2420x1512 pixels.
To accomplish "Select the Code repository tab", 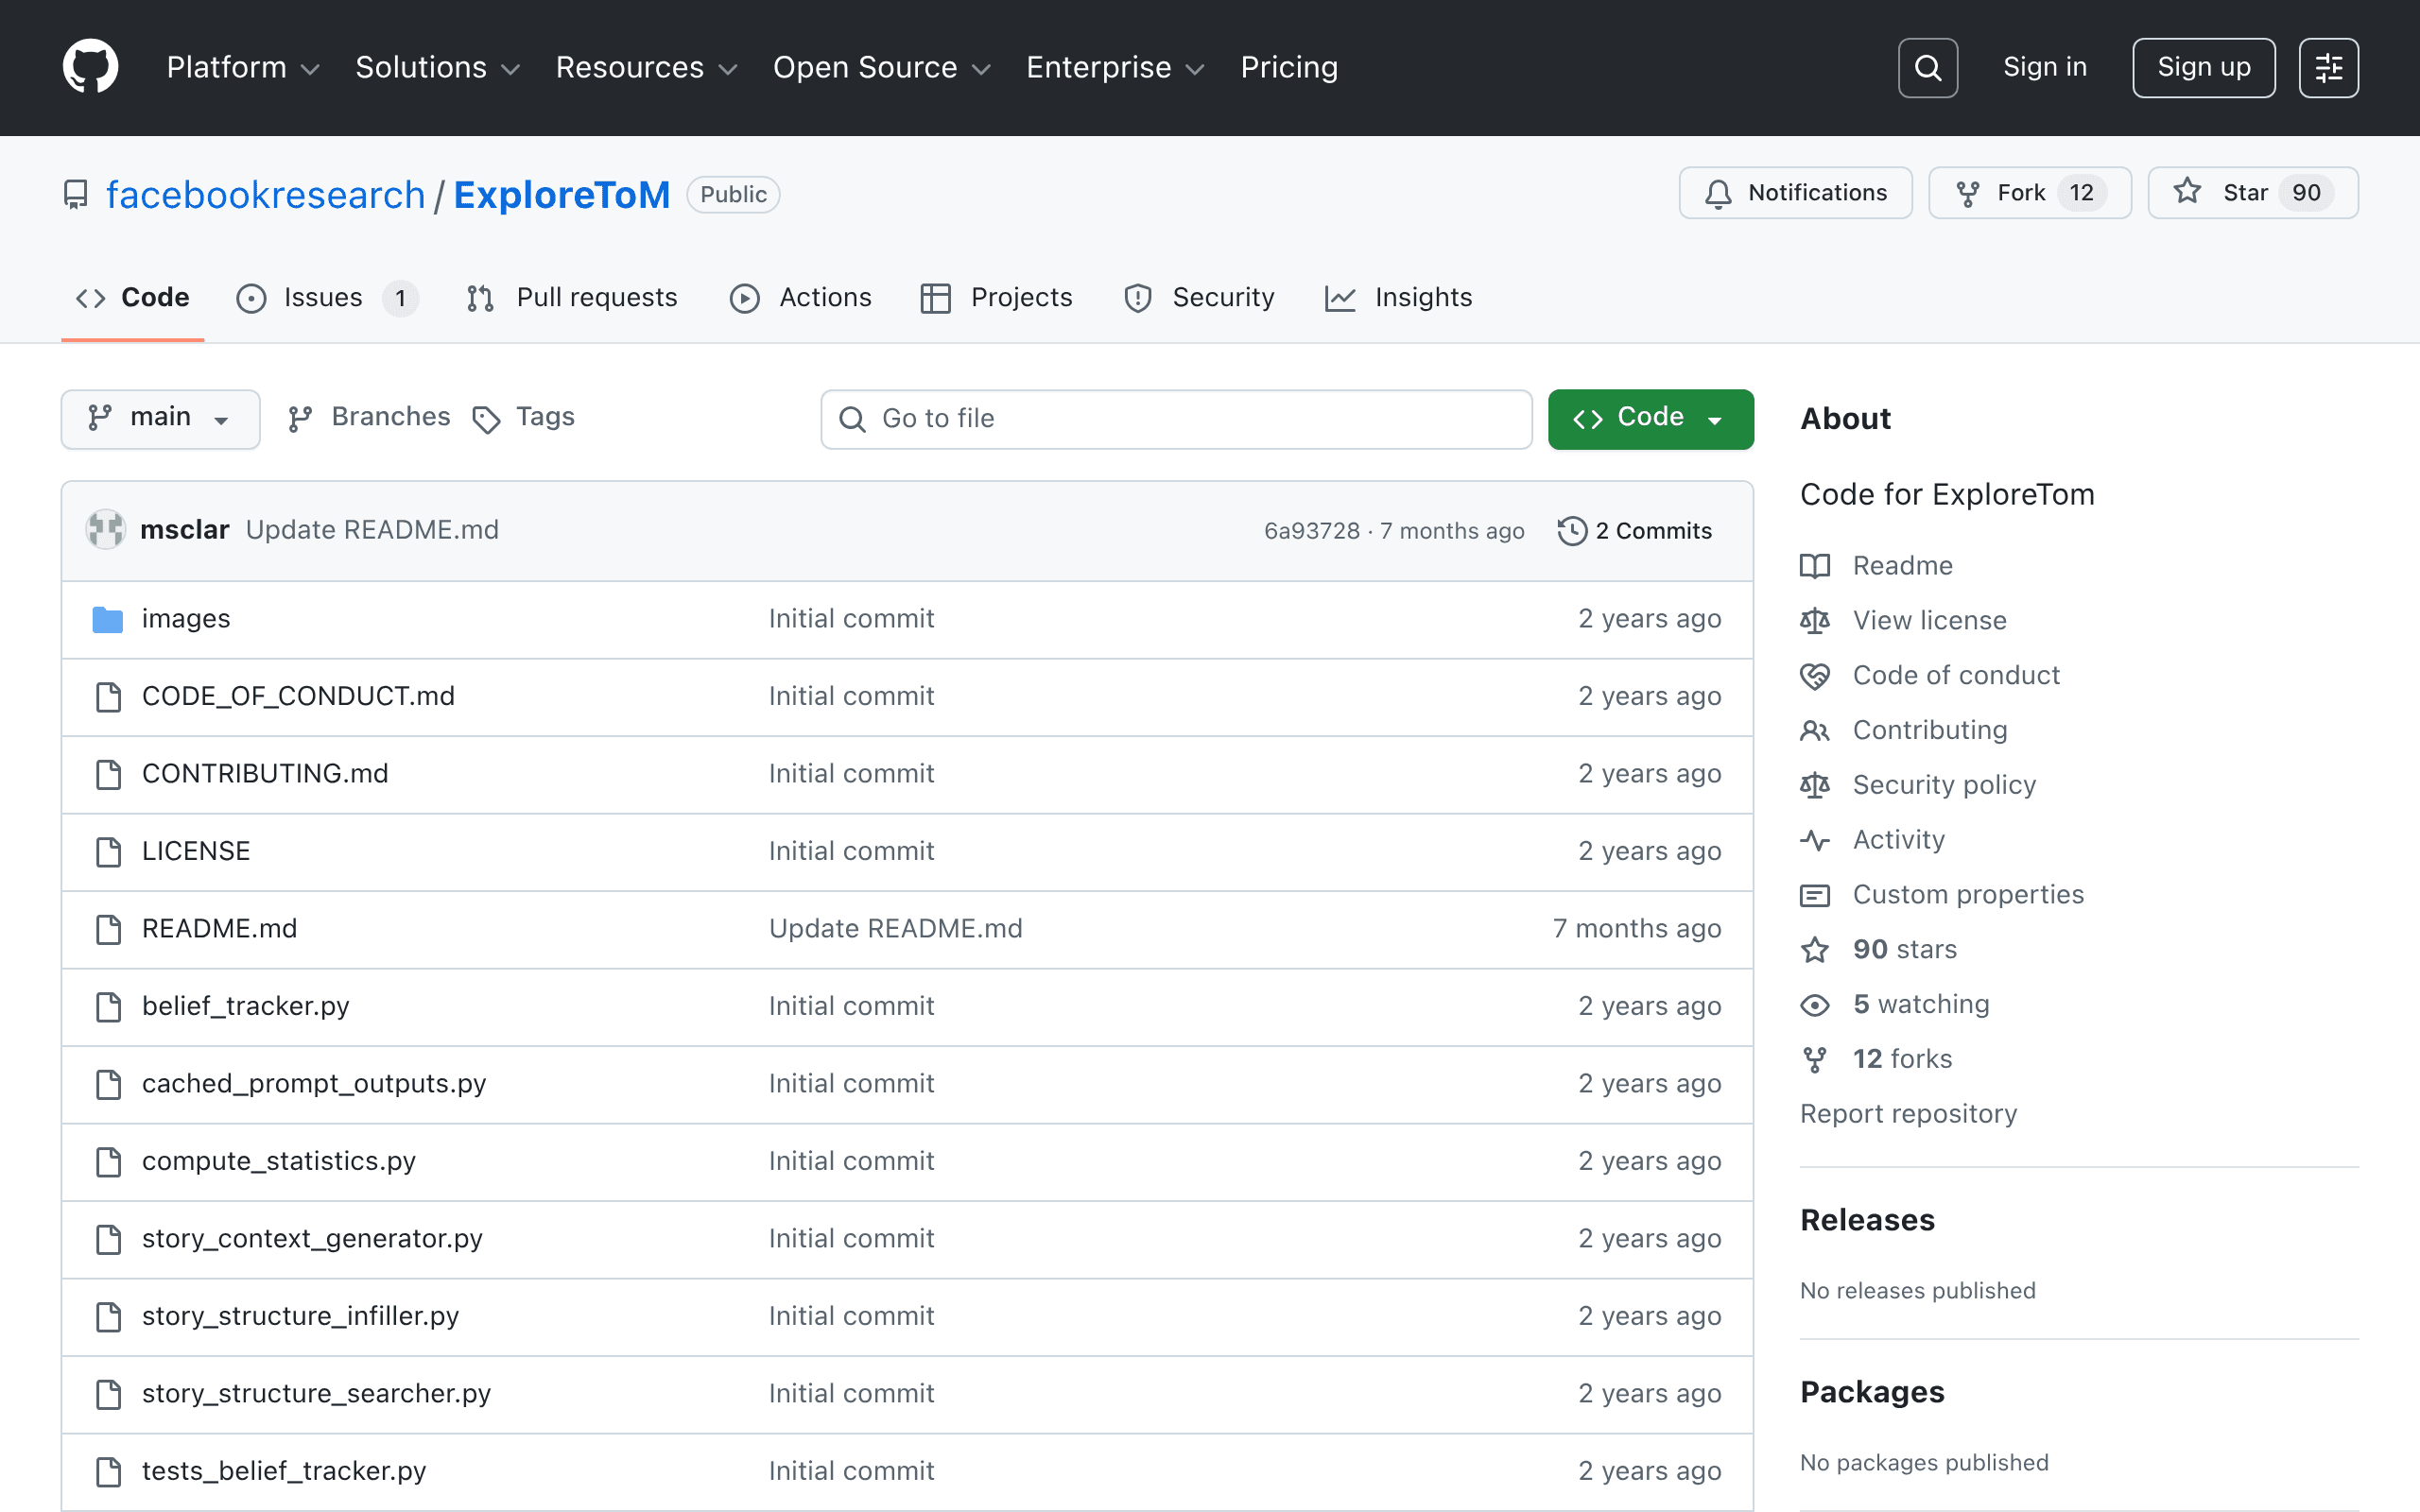I will [x=133, y=298].
